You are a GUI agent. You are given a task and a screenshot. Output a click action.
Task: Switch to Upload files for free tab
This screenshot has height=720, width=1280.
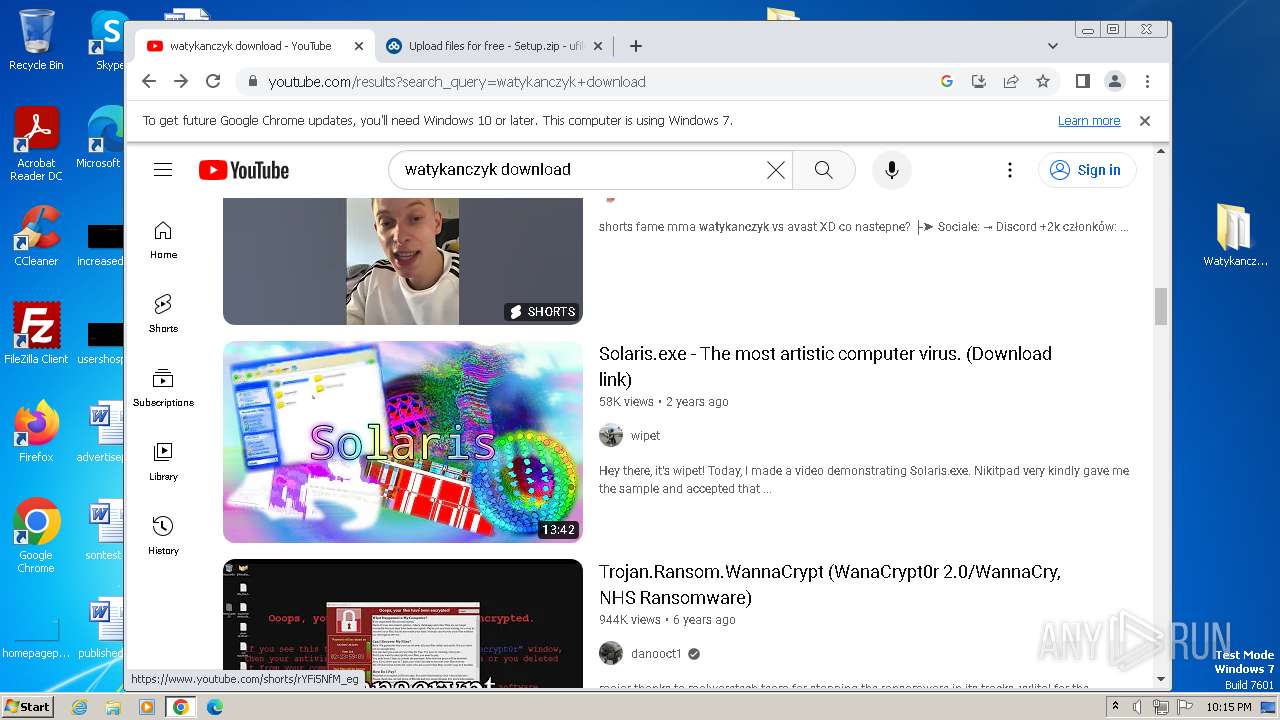pos(496,46)
